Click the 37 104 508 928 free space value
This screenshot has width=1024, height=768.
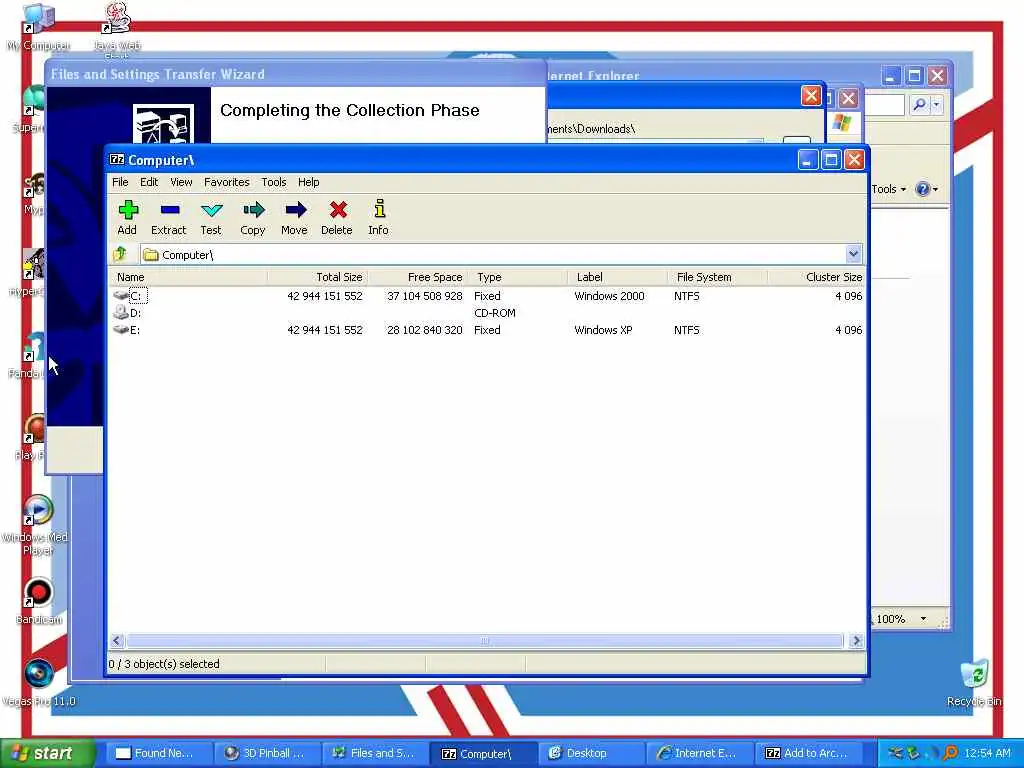424,296
